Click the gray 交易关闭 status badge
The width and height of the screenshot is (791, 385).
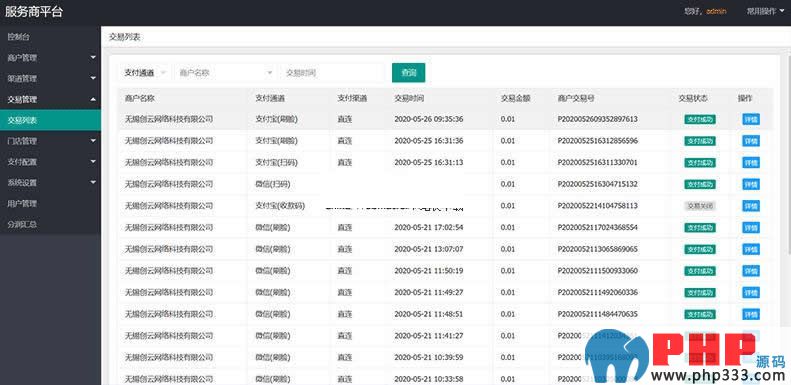(700, 206)
